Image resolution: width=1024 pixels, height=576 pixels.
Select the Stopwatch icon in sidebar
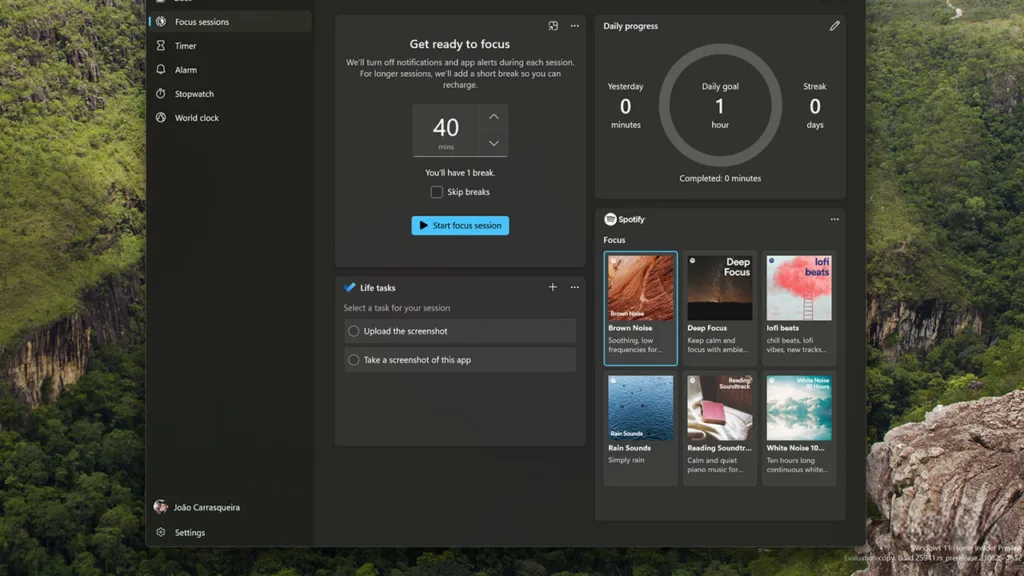[161, 93]
